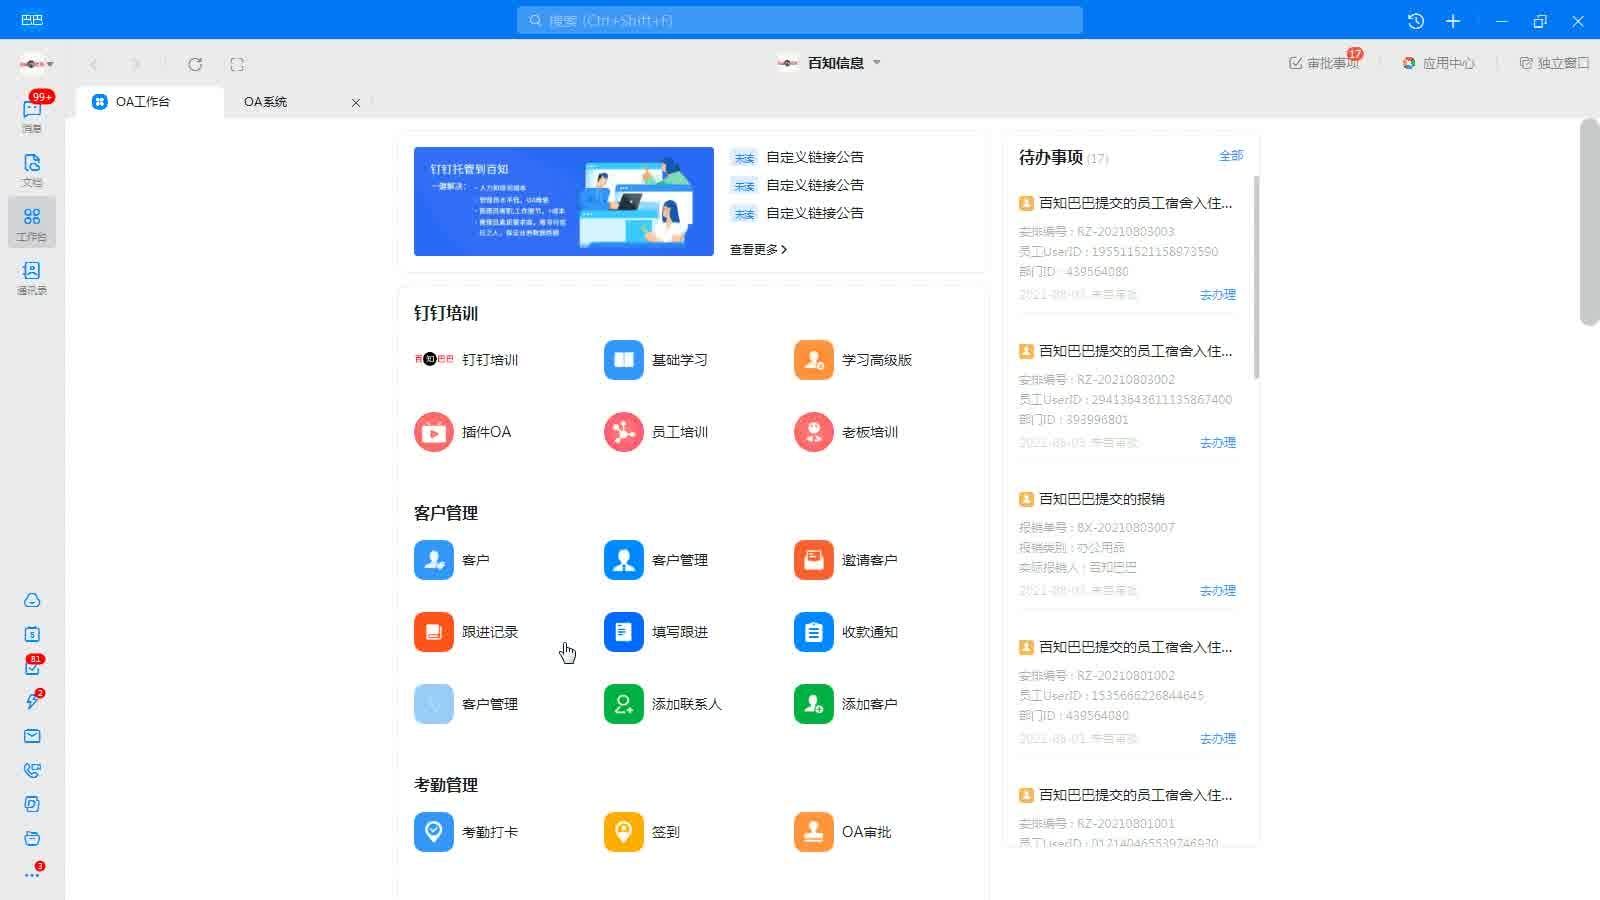Select the OA工作台 tab
This screenshot has height=900, width=1600.
click(x=143, y=102)
